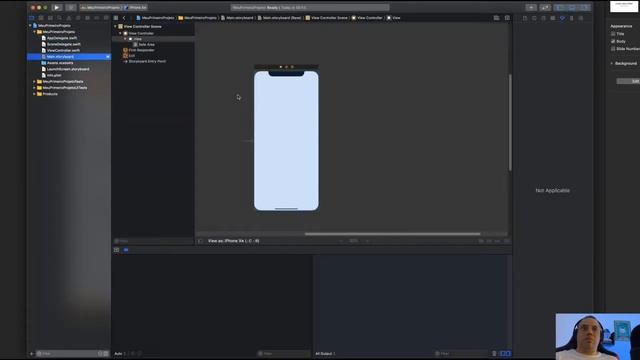Click the adjust editor options icon
This screenshot has width=640, height=360.
coord(496,18)
